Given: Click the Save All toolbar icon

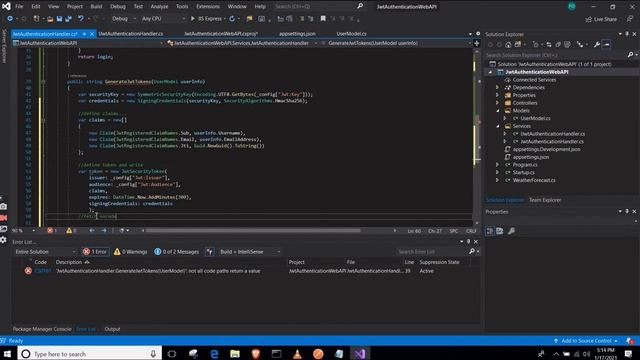Looking at the screenshot, I should (68, 19).
